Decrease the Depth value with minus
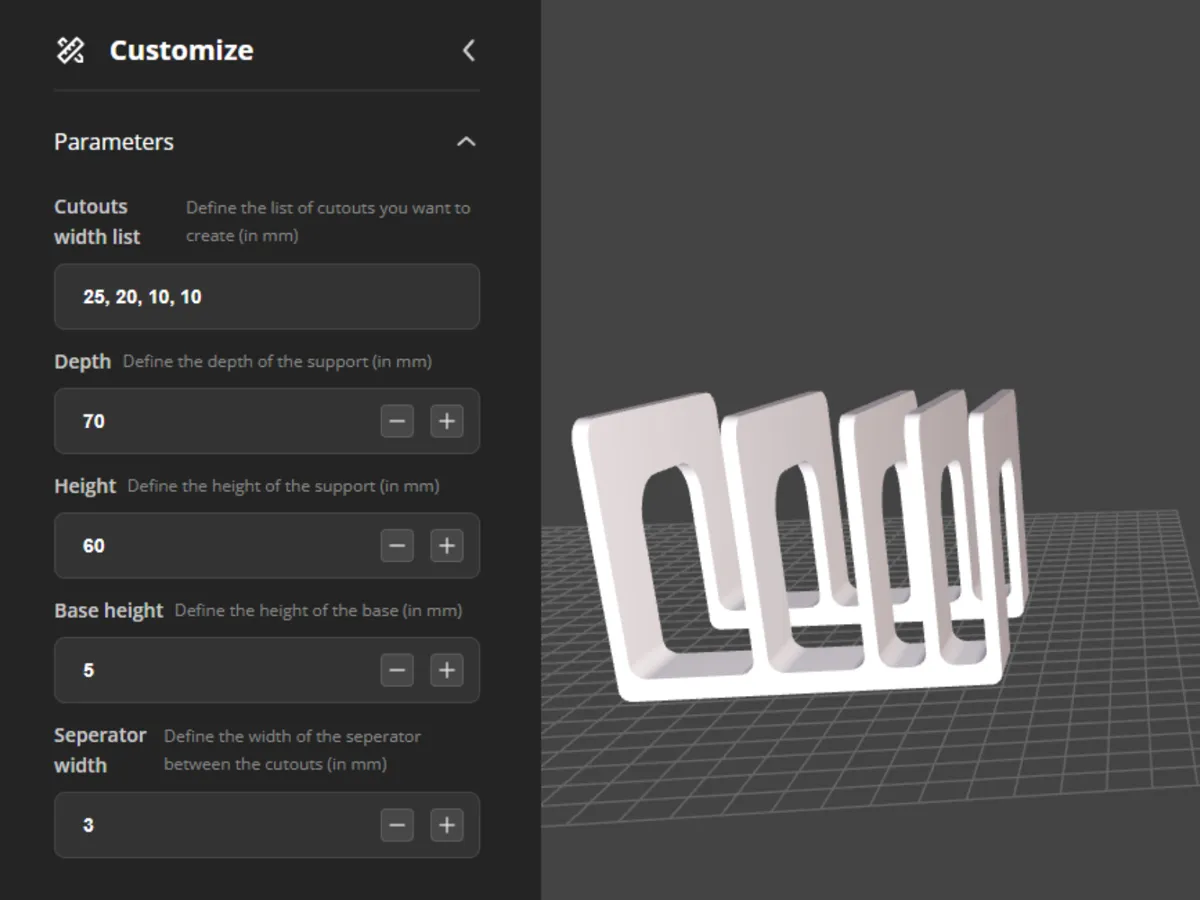The width and height of the screenshot is (1200, 900). coord(397,421)
